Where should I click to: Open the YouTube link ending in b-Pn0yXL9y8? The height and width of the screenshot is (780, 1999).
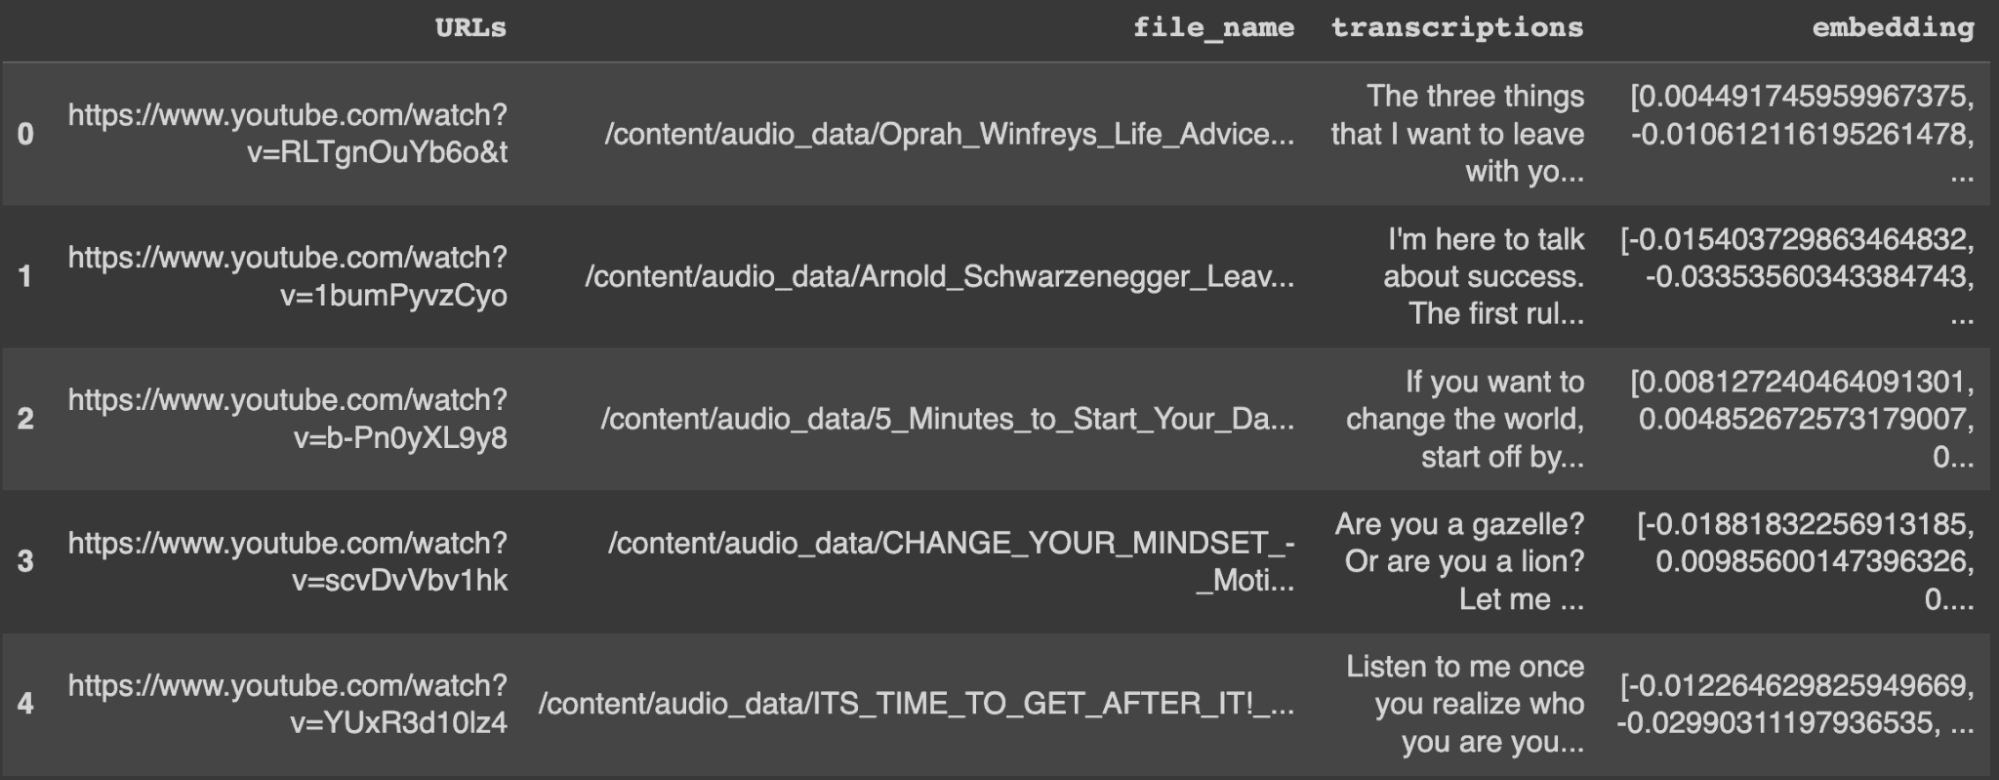[x=288, y=418]
